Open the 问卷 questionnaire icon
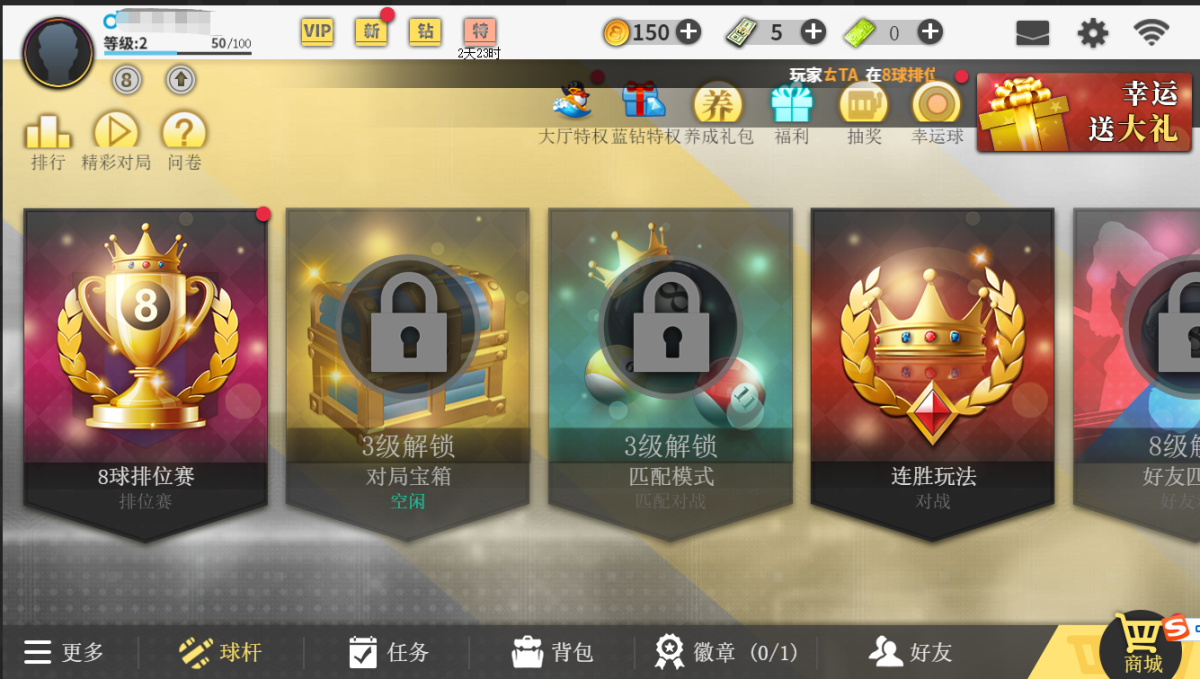 [x=184, y=131]
